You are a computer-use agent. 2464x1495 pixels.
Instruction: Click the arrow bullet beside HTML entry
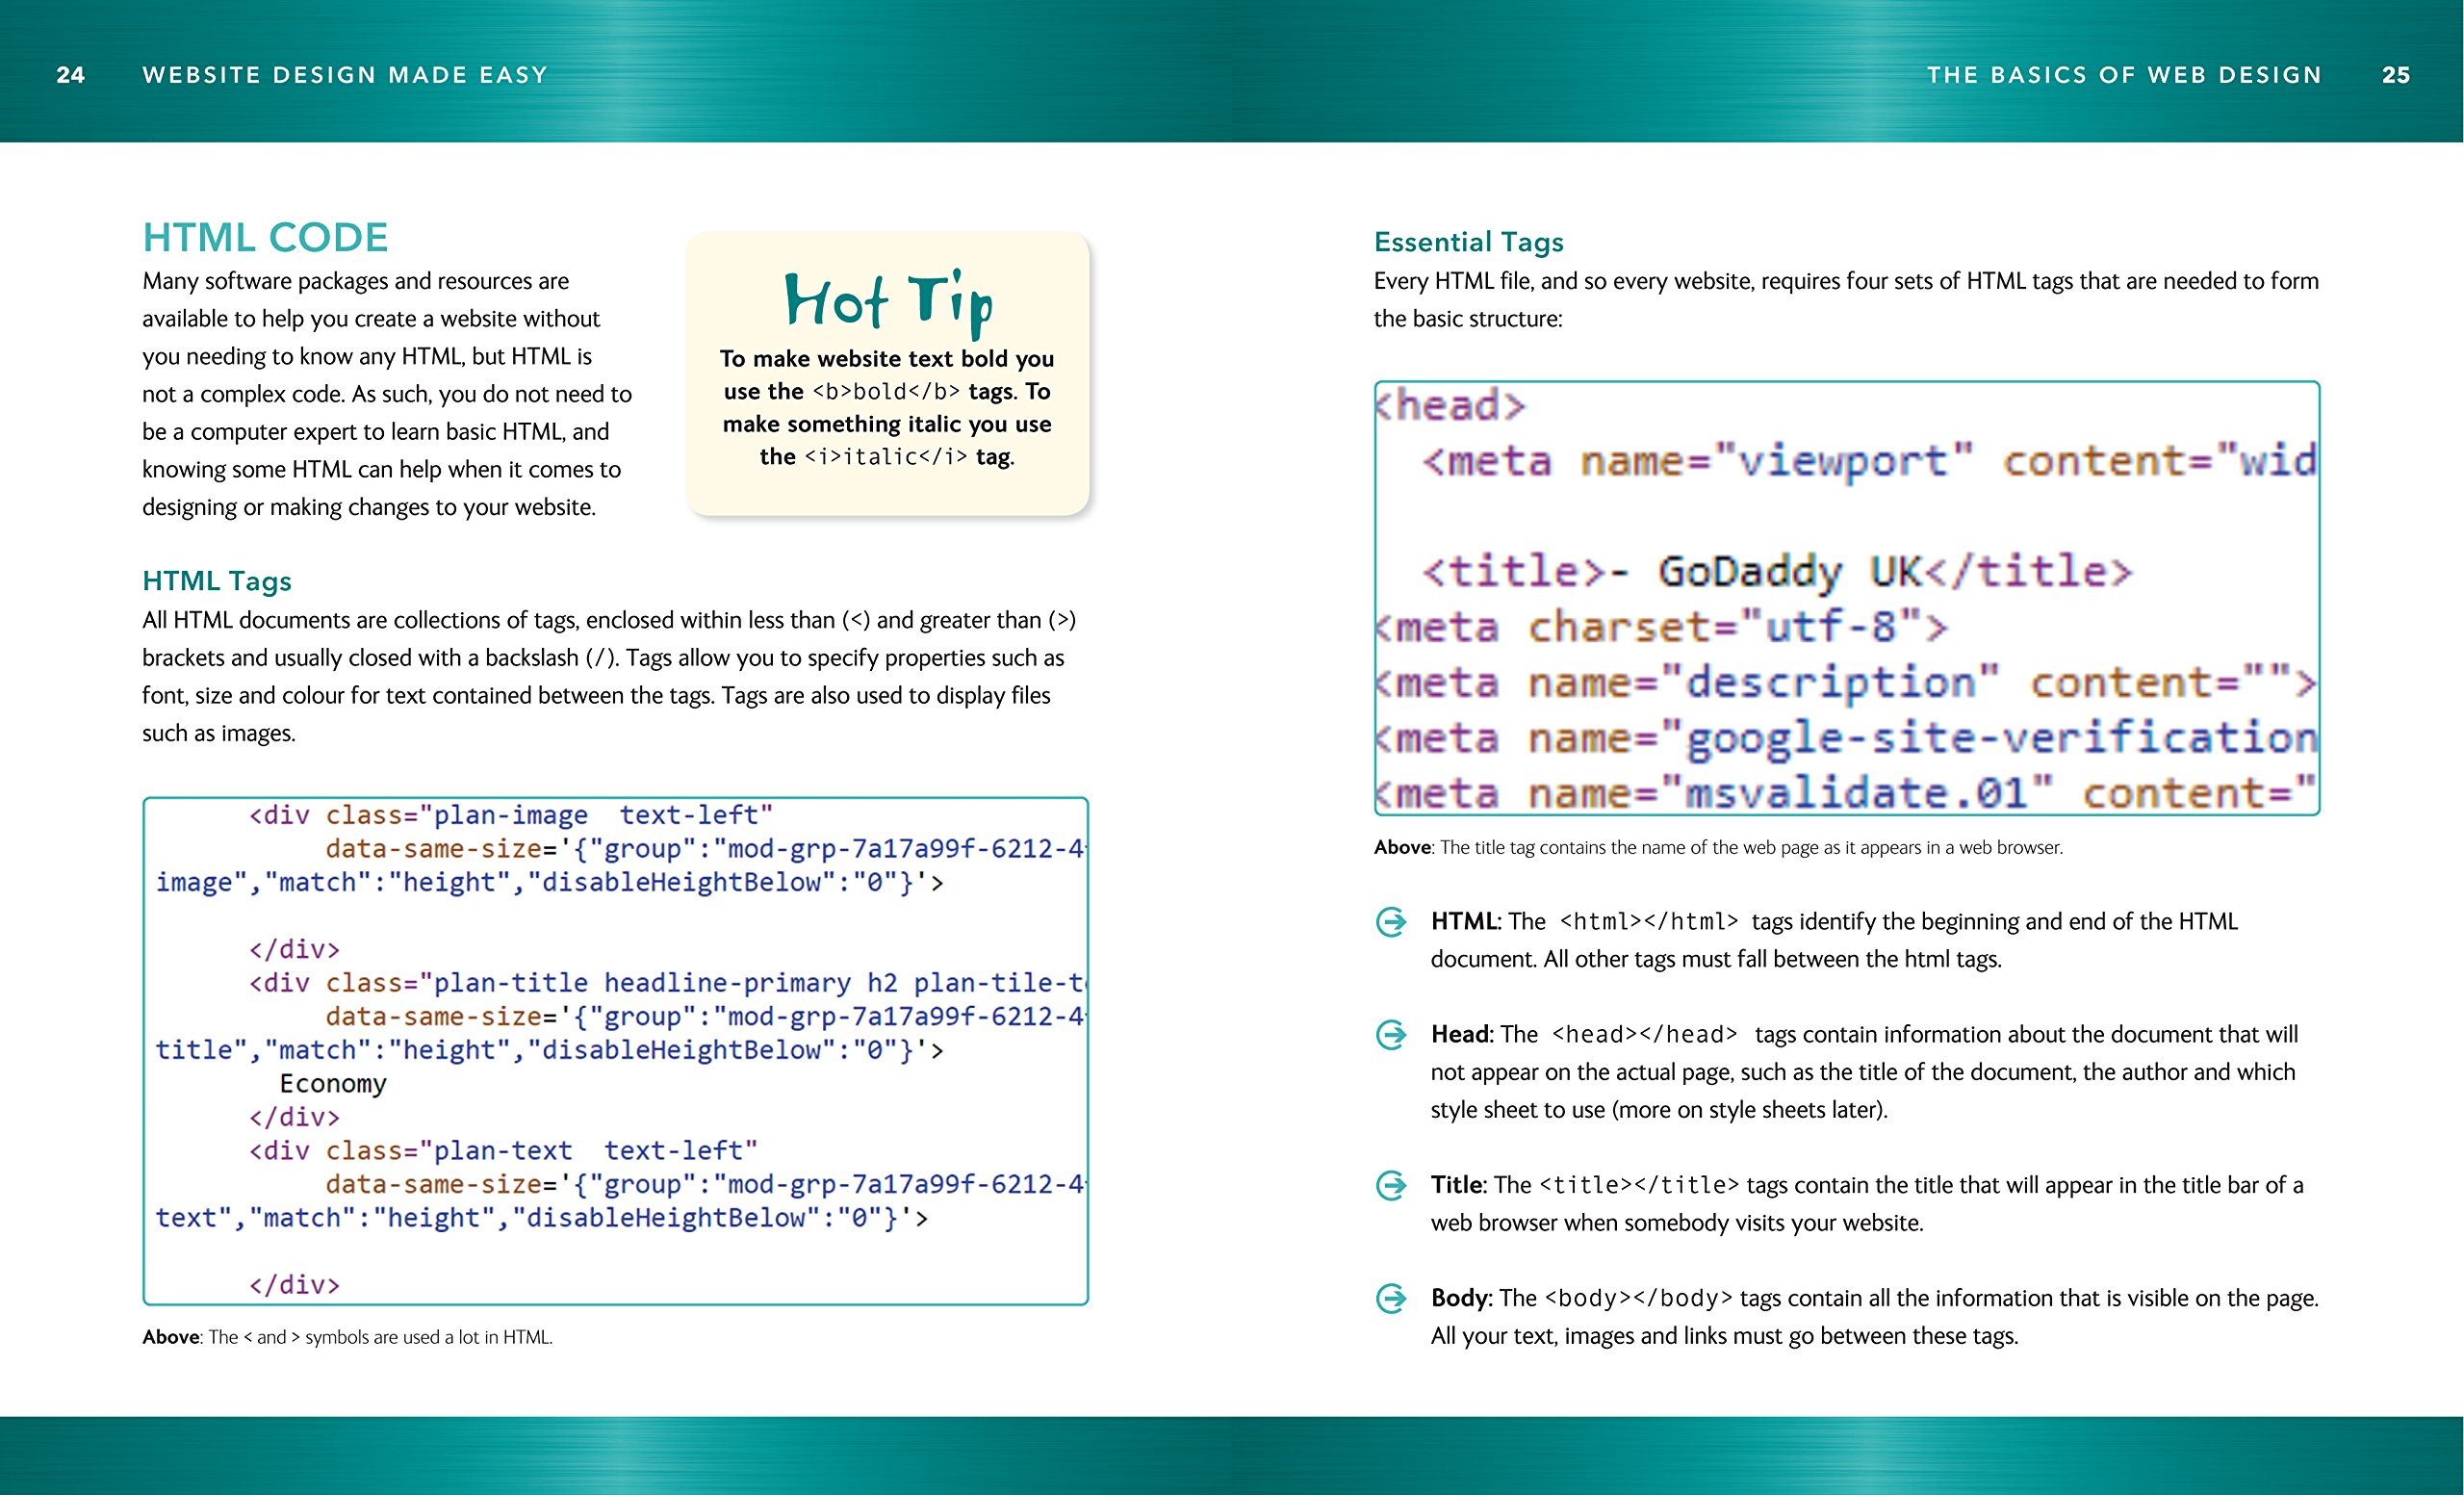(1391, 921)
